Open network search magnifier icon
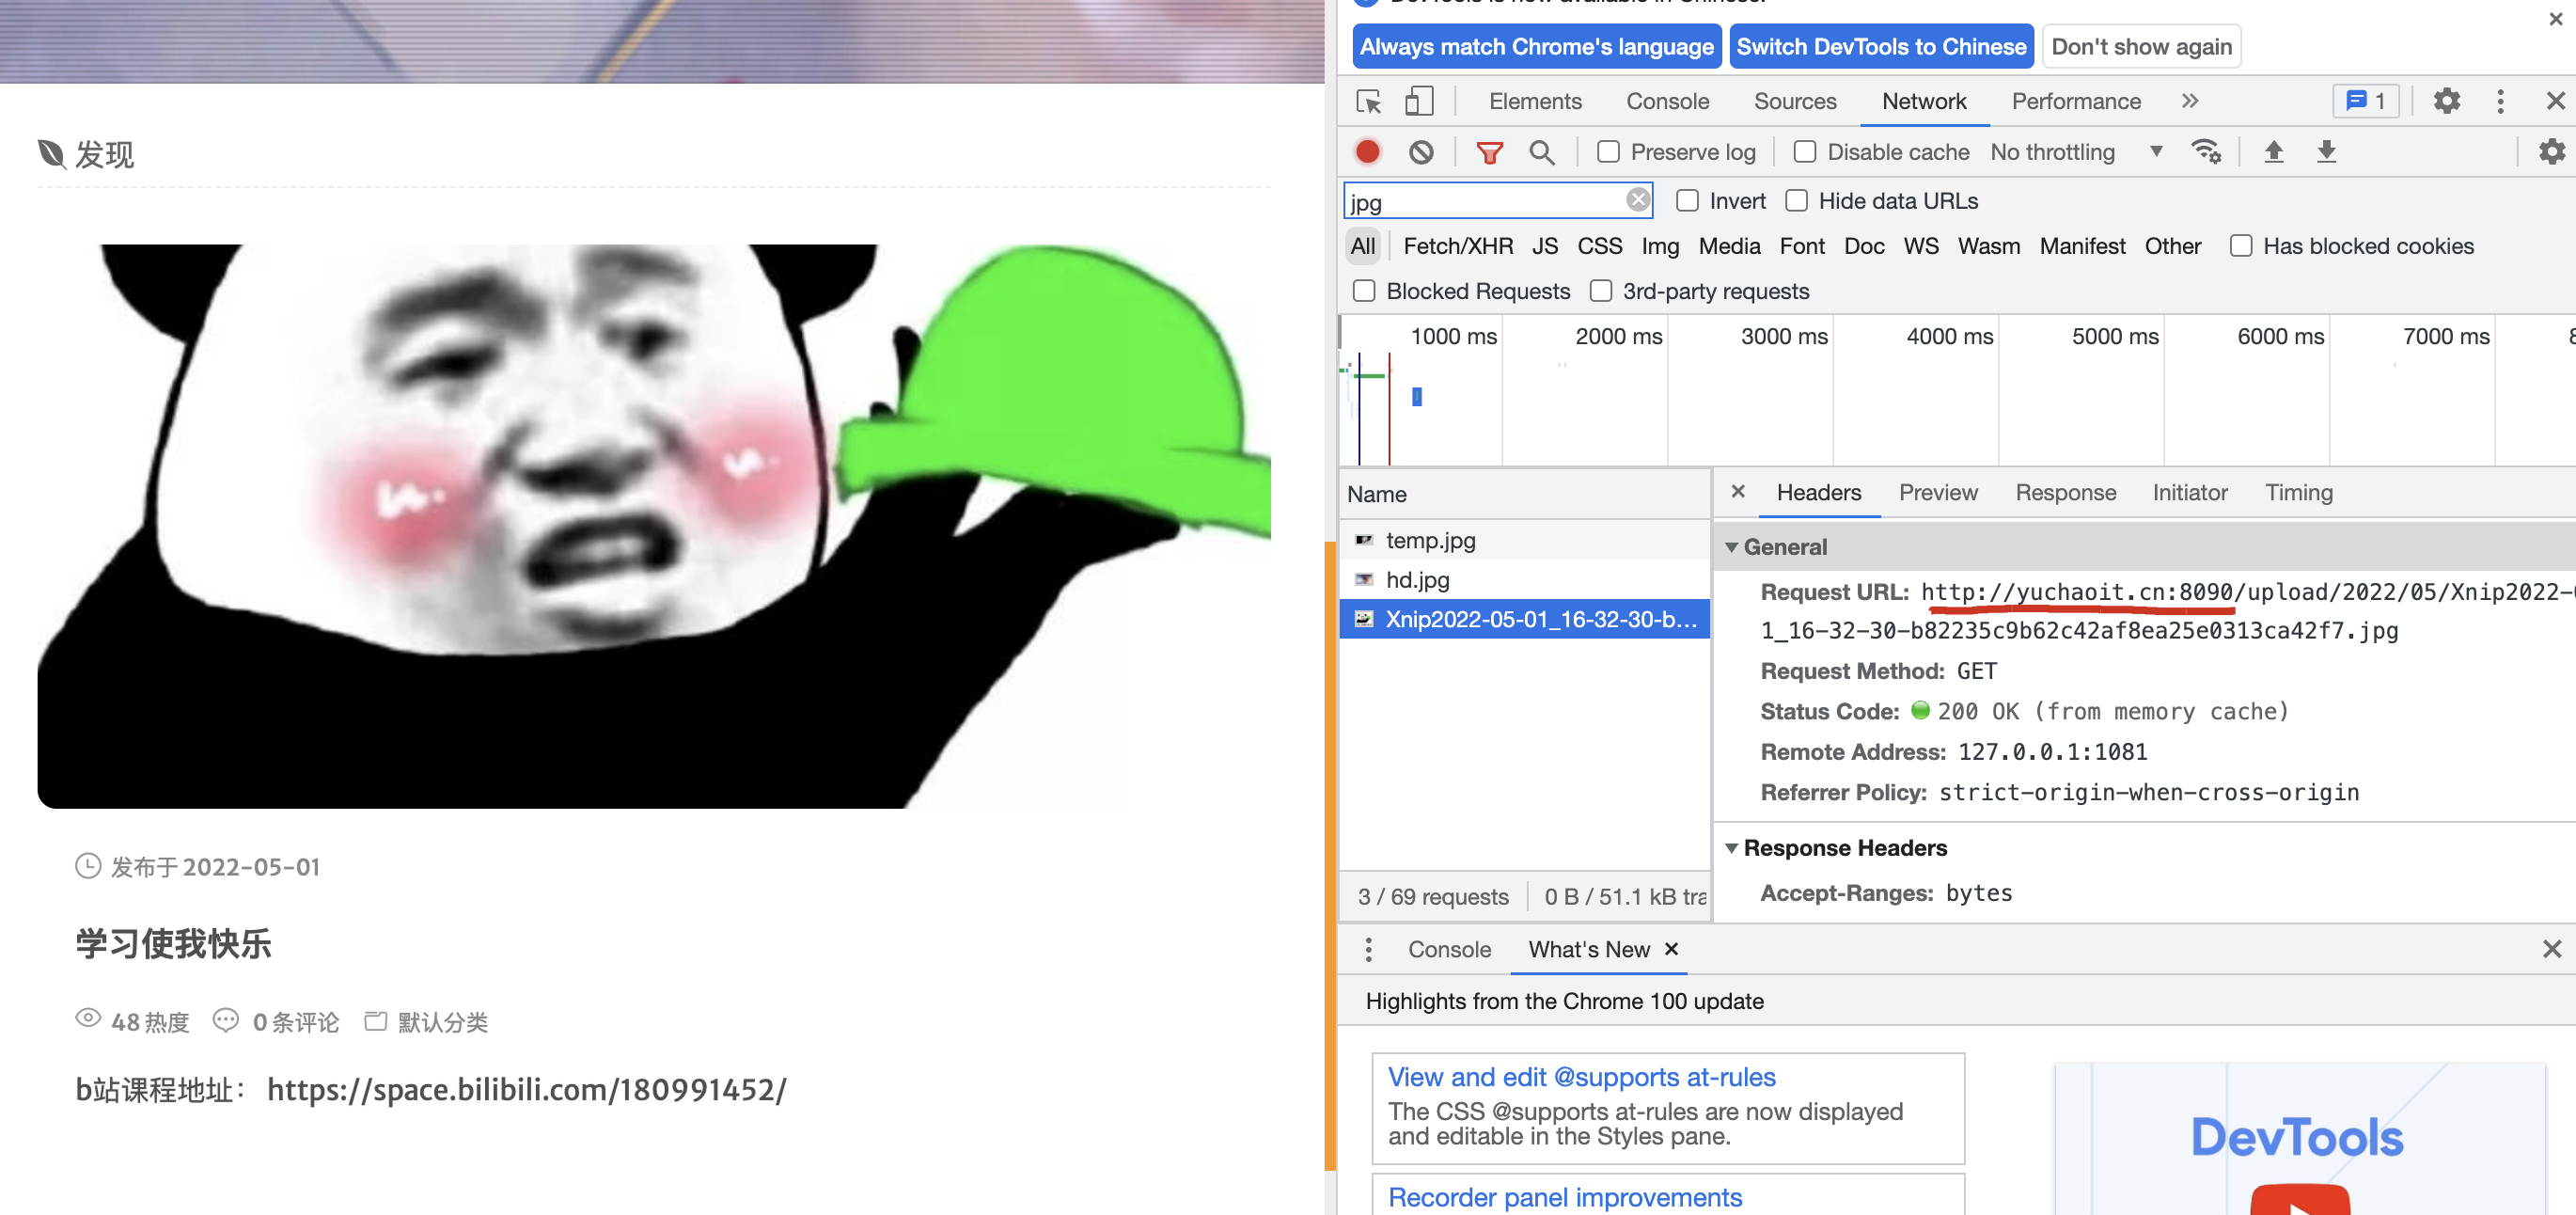This screenshot has height=1215, width=2576. point(1541,152)
